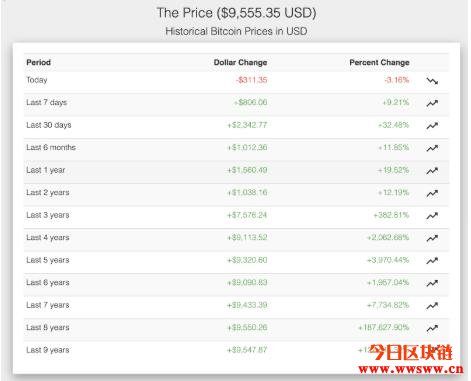Click uptrend icon for Last 5 years
Viewport: 471px width, 381px height.
432,261
